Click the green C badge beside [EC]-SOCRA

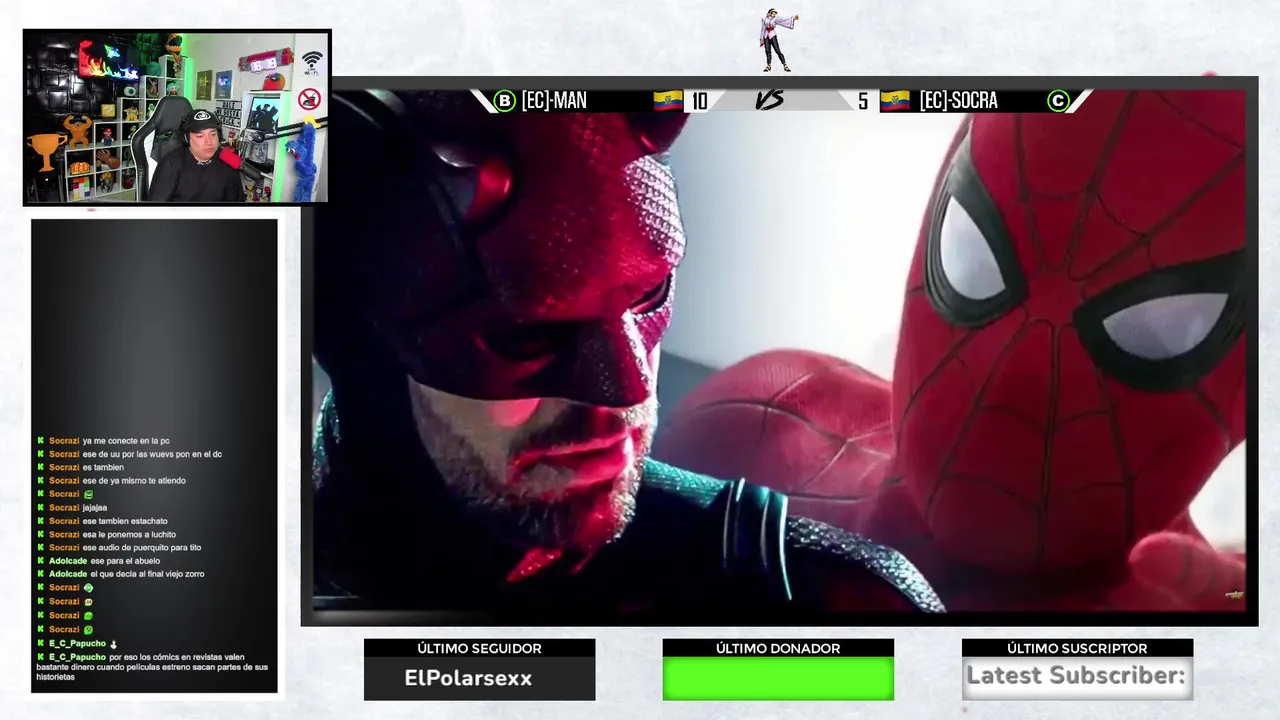[1058, 101]
